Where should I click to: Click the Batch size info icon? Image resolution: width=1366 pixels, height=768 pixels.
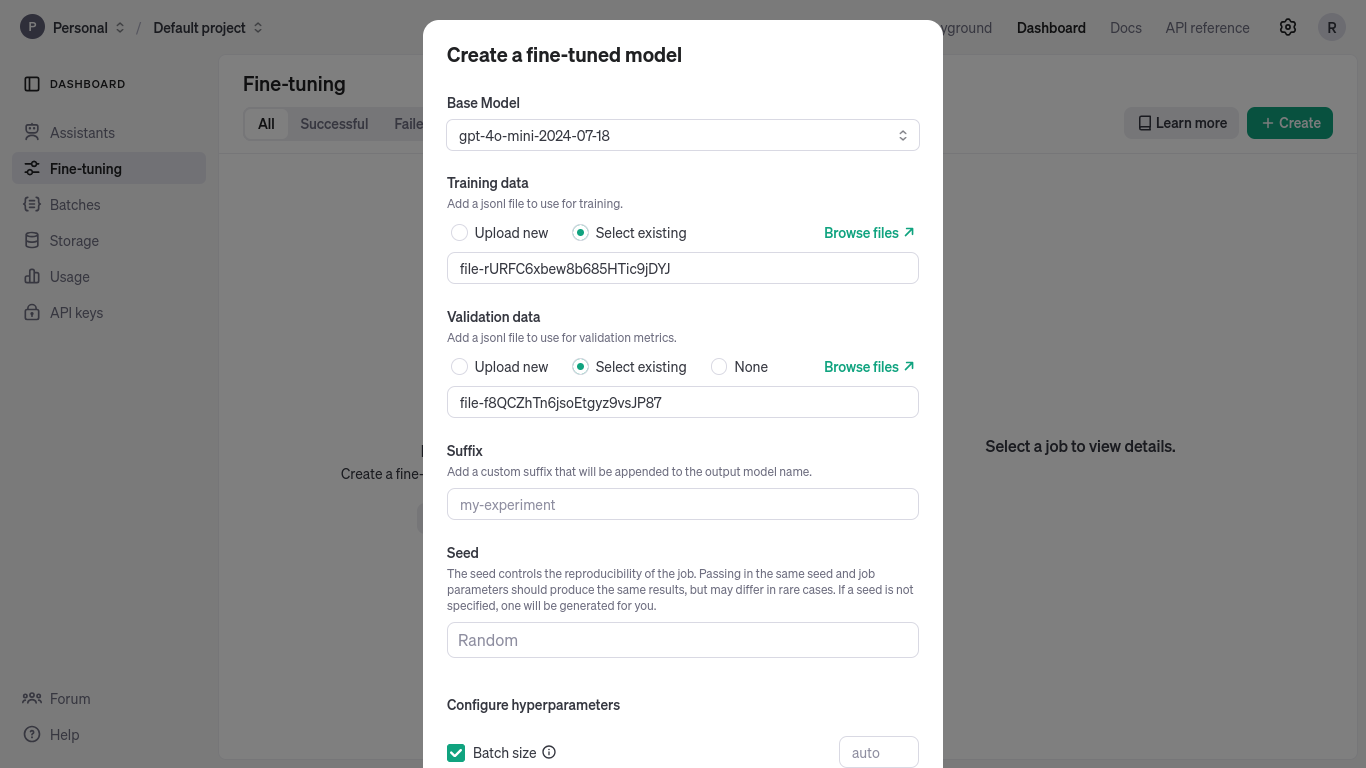point(548,752)
